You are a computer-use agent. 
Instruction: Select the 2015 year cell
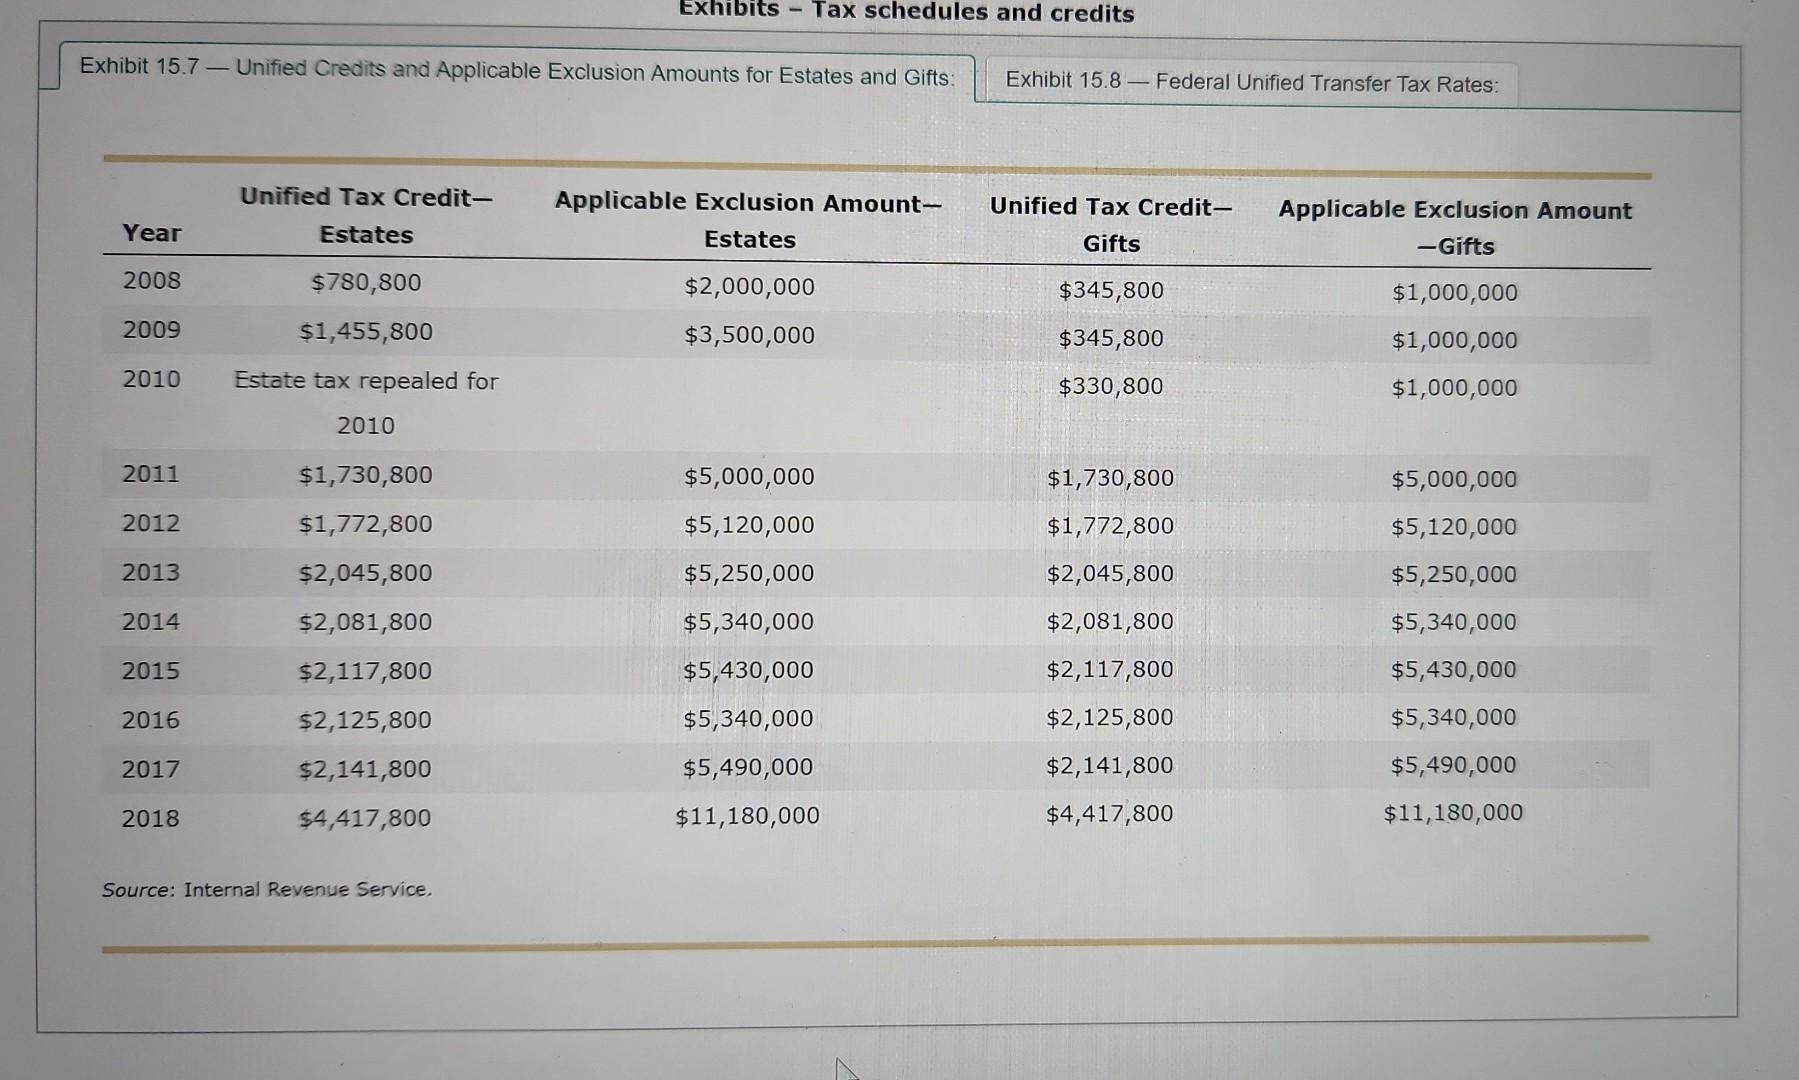click(151, 670)
